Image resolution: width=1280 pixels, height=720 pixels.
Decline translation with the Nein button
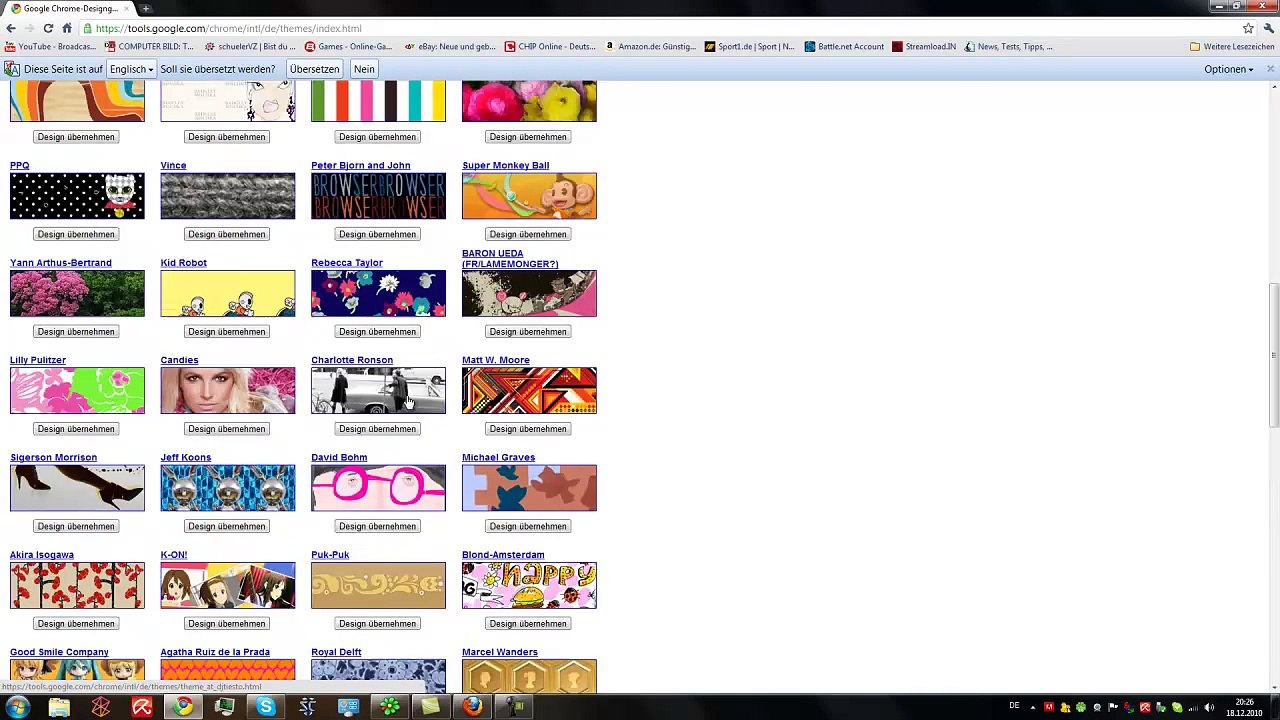click(364, 69)
